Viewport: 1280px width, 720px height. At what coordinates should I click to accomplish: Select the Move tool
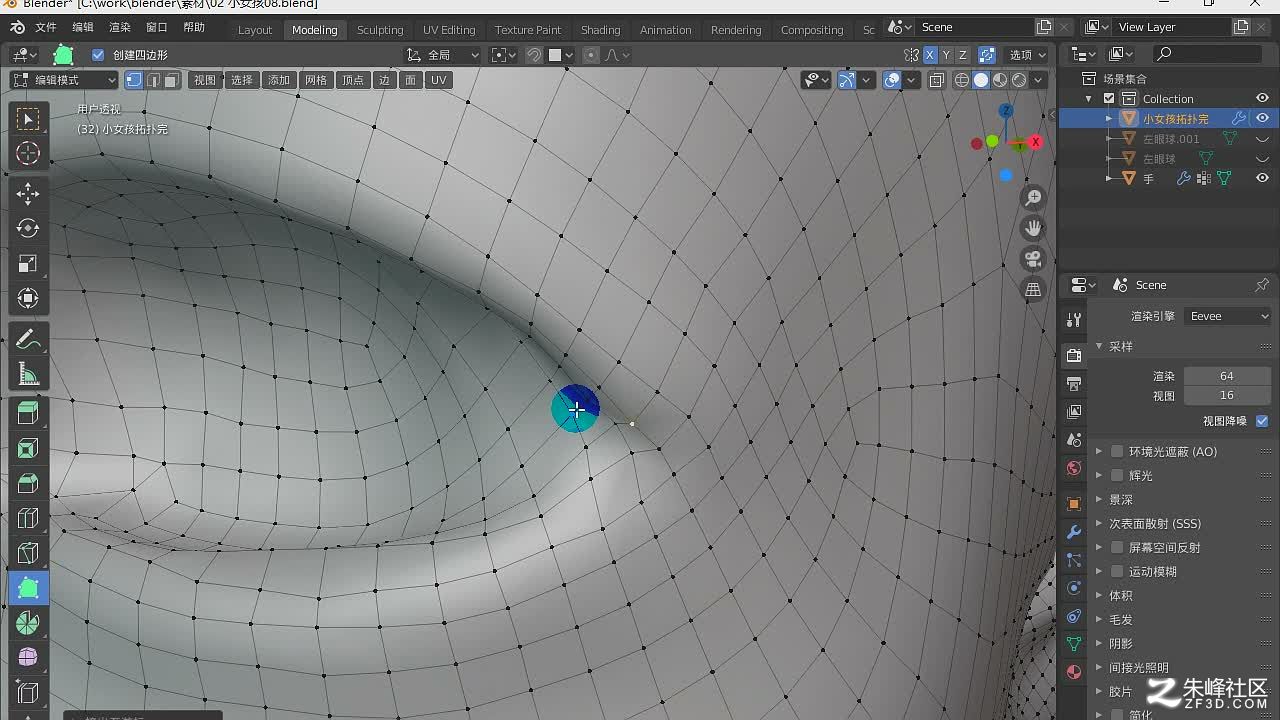28,194
